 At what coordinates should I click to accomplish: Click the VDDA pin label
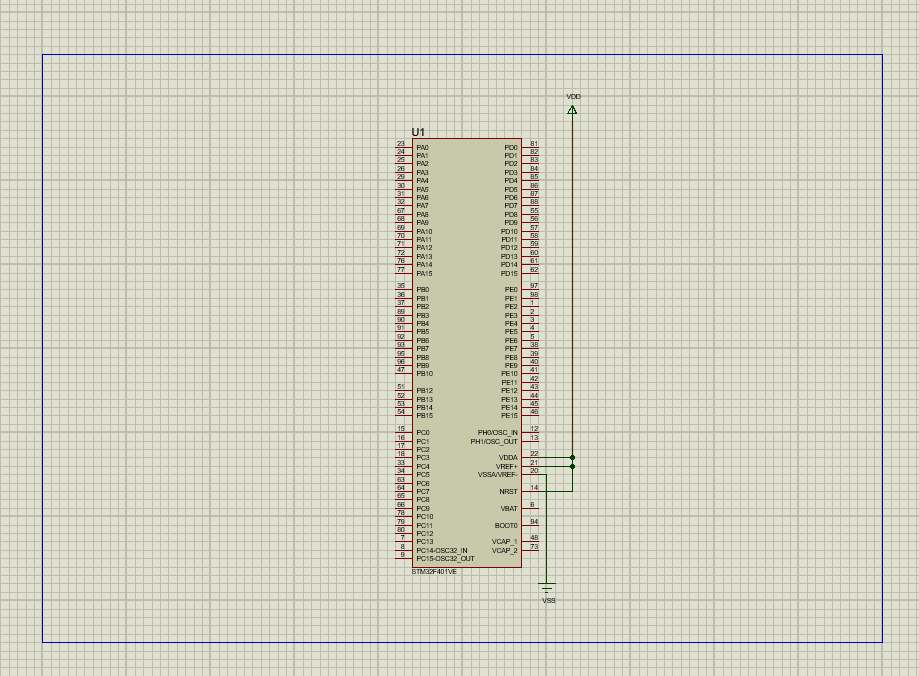(x=508, y=458)
